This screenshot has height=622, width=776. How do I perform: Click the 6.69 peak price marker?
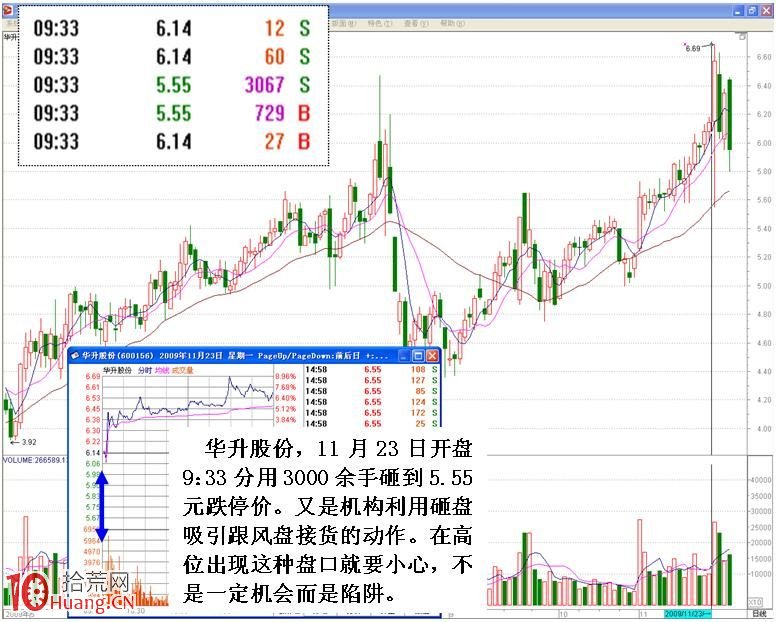point(693,47)
